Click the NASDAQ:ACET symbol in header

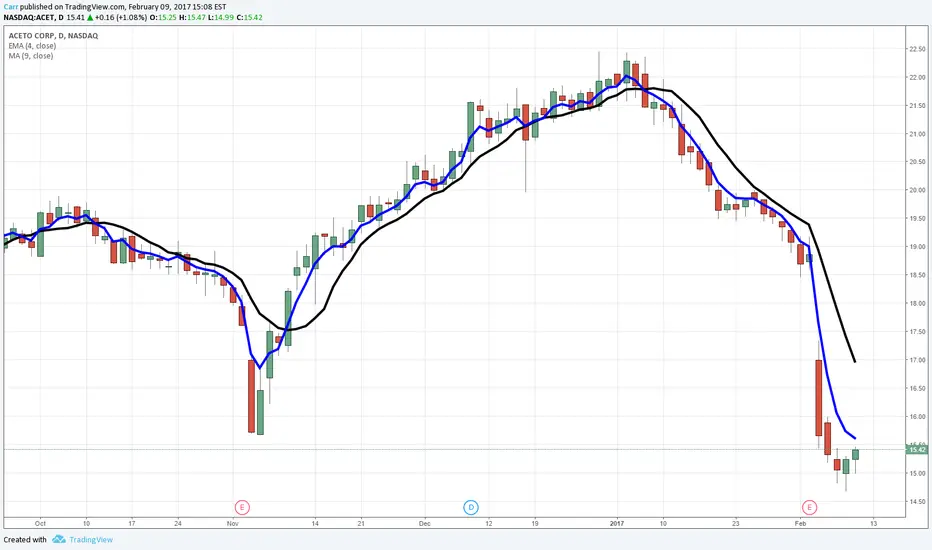29,17
